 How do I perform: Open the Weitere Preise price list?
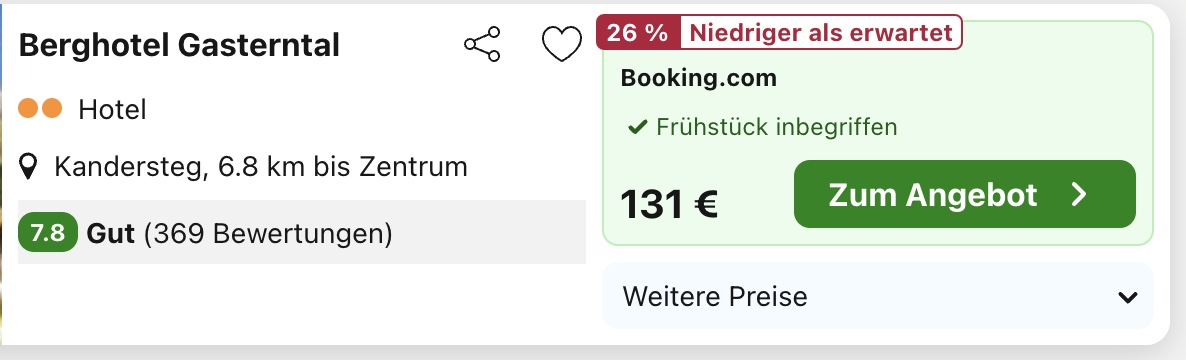point(877,296)
